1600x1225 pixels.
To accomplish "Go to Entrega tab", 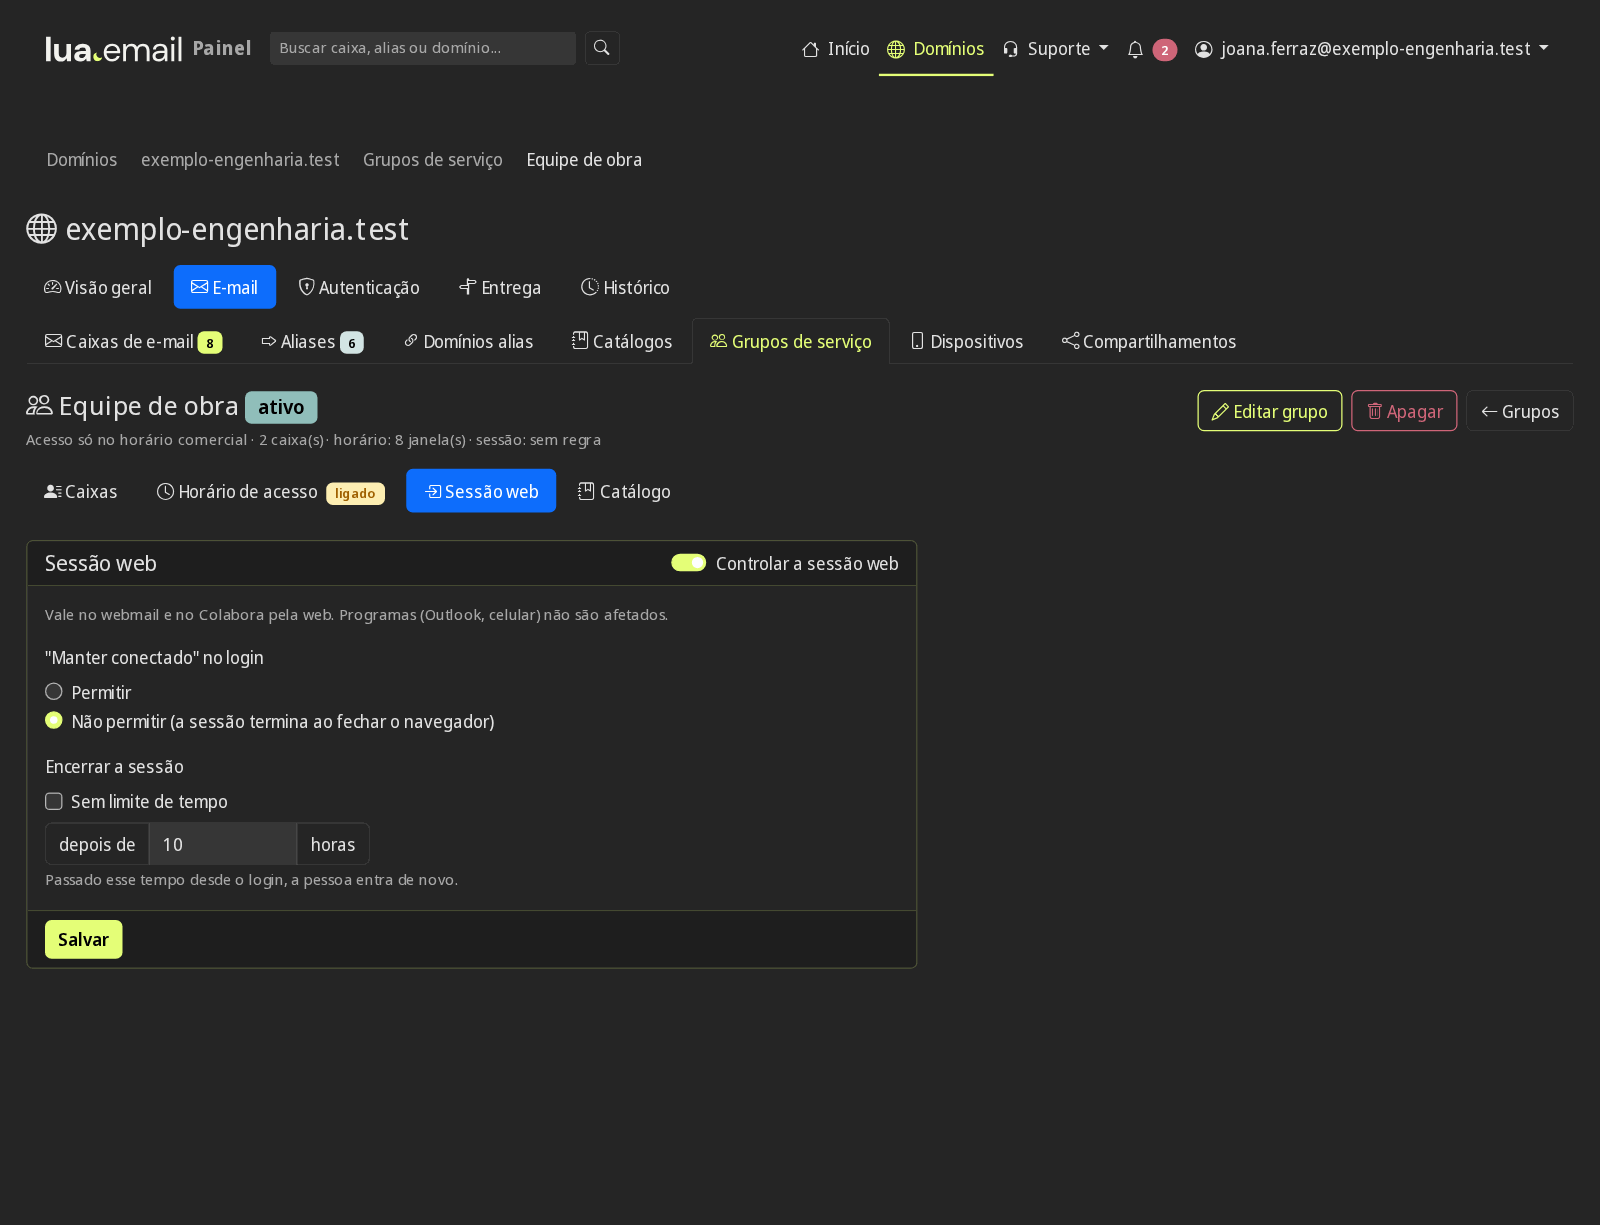I will coord(500,288).
